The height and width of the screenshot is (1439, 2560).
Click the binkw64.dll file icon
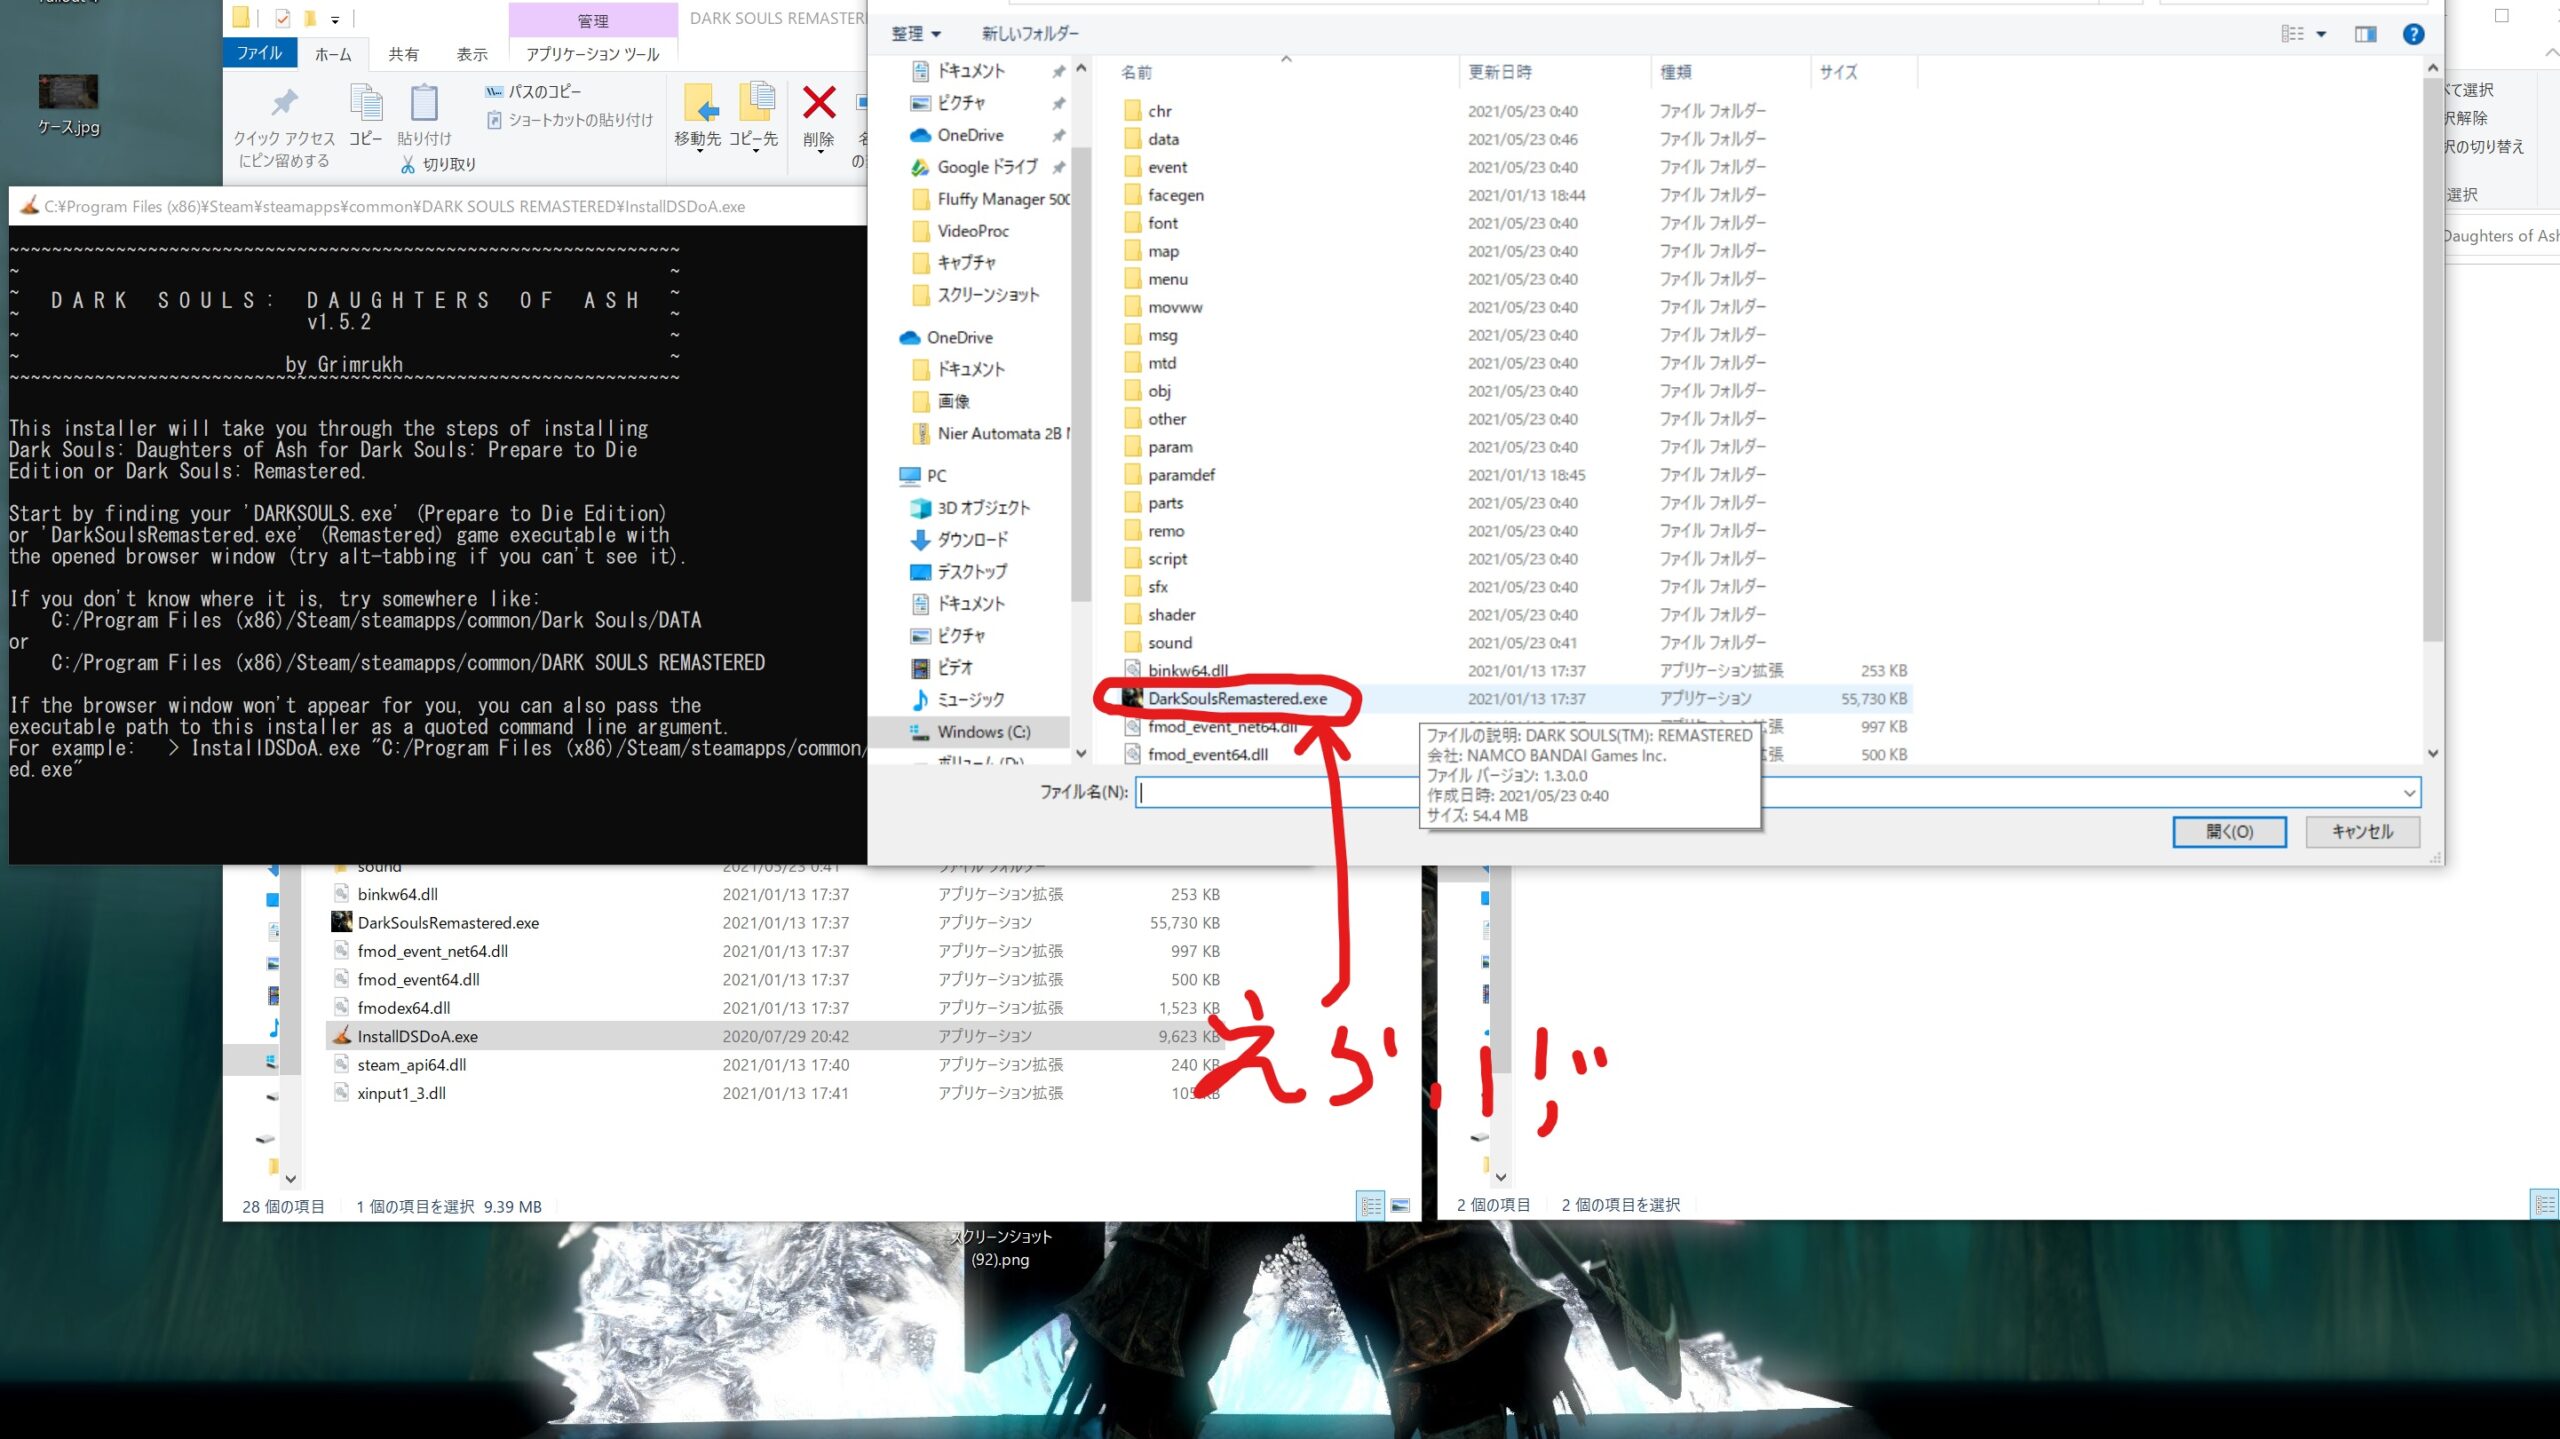1127,670
